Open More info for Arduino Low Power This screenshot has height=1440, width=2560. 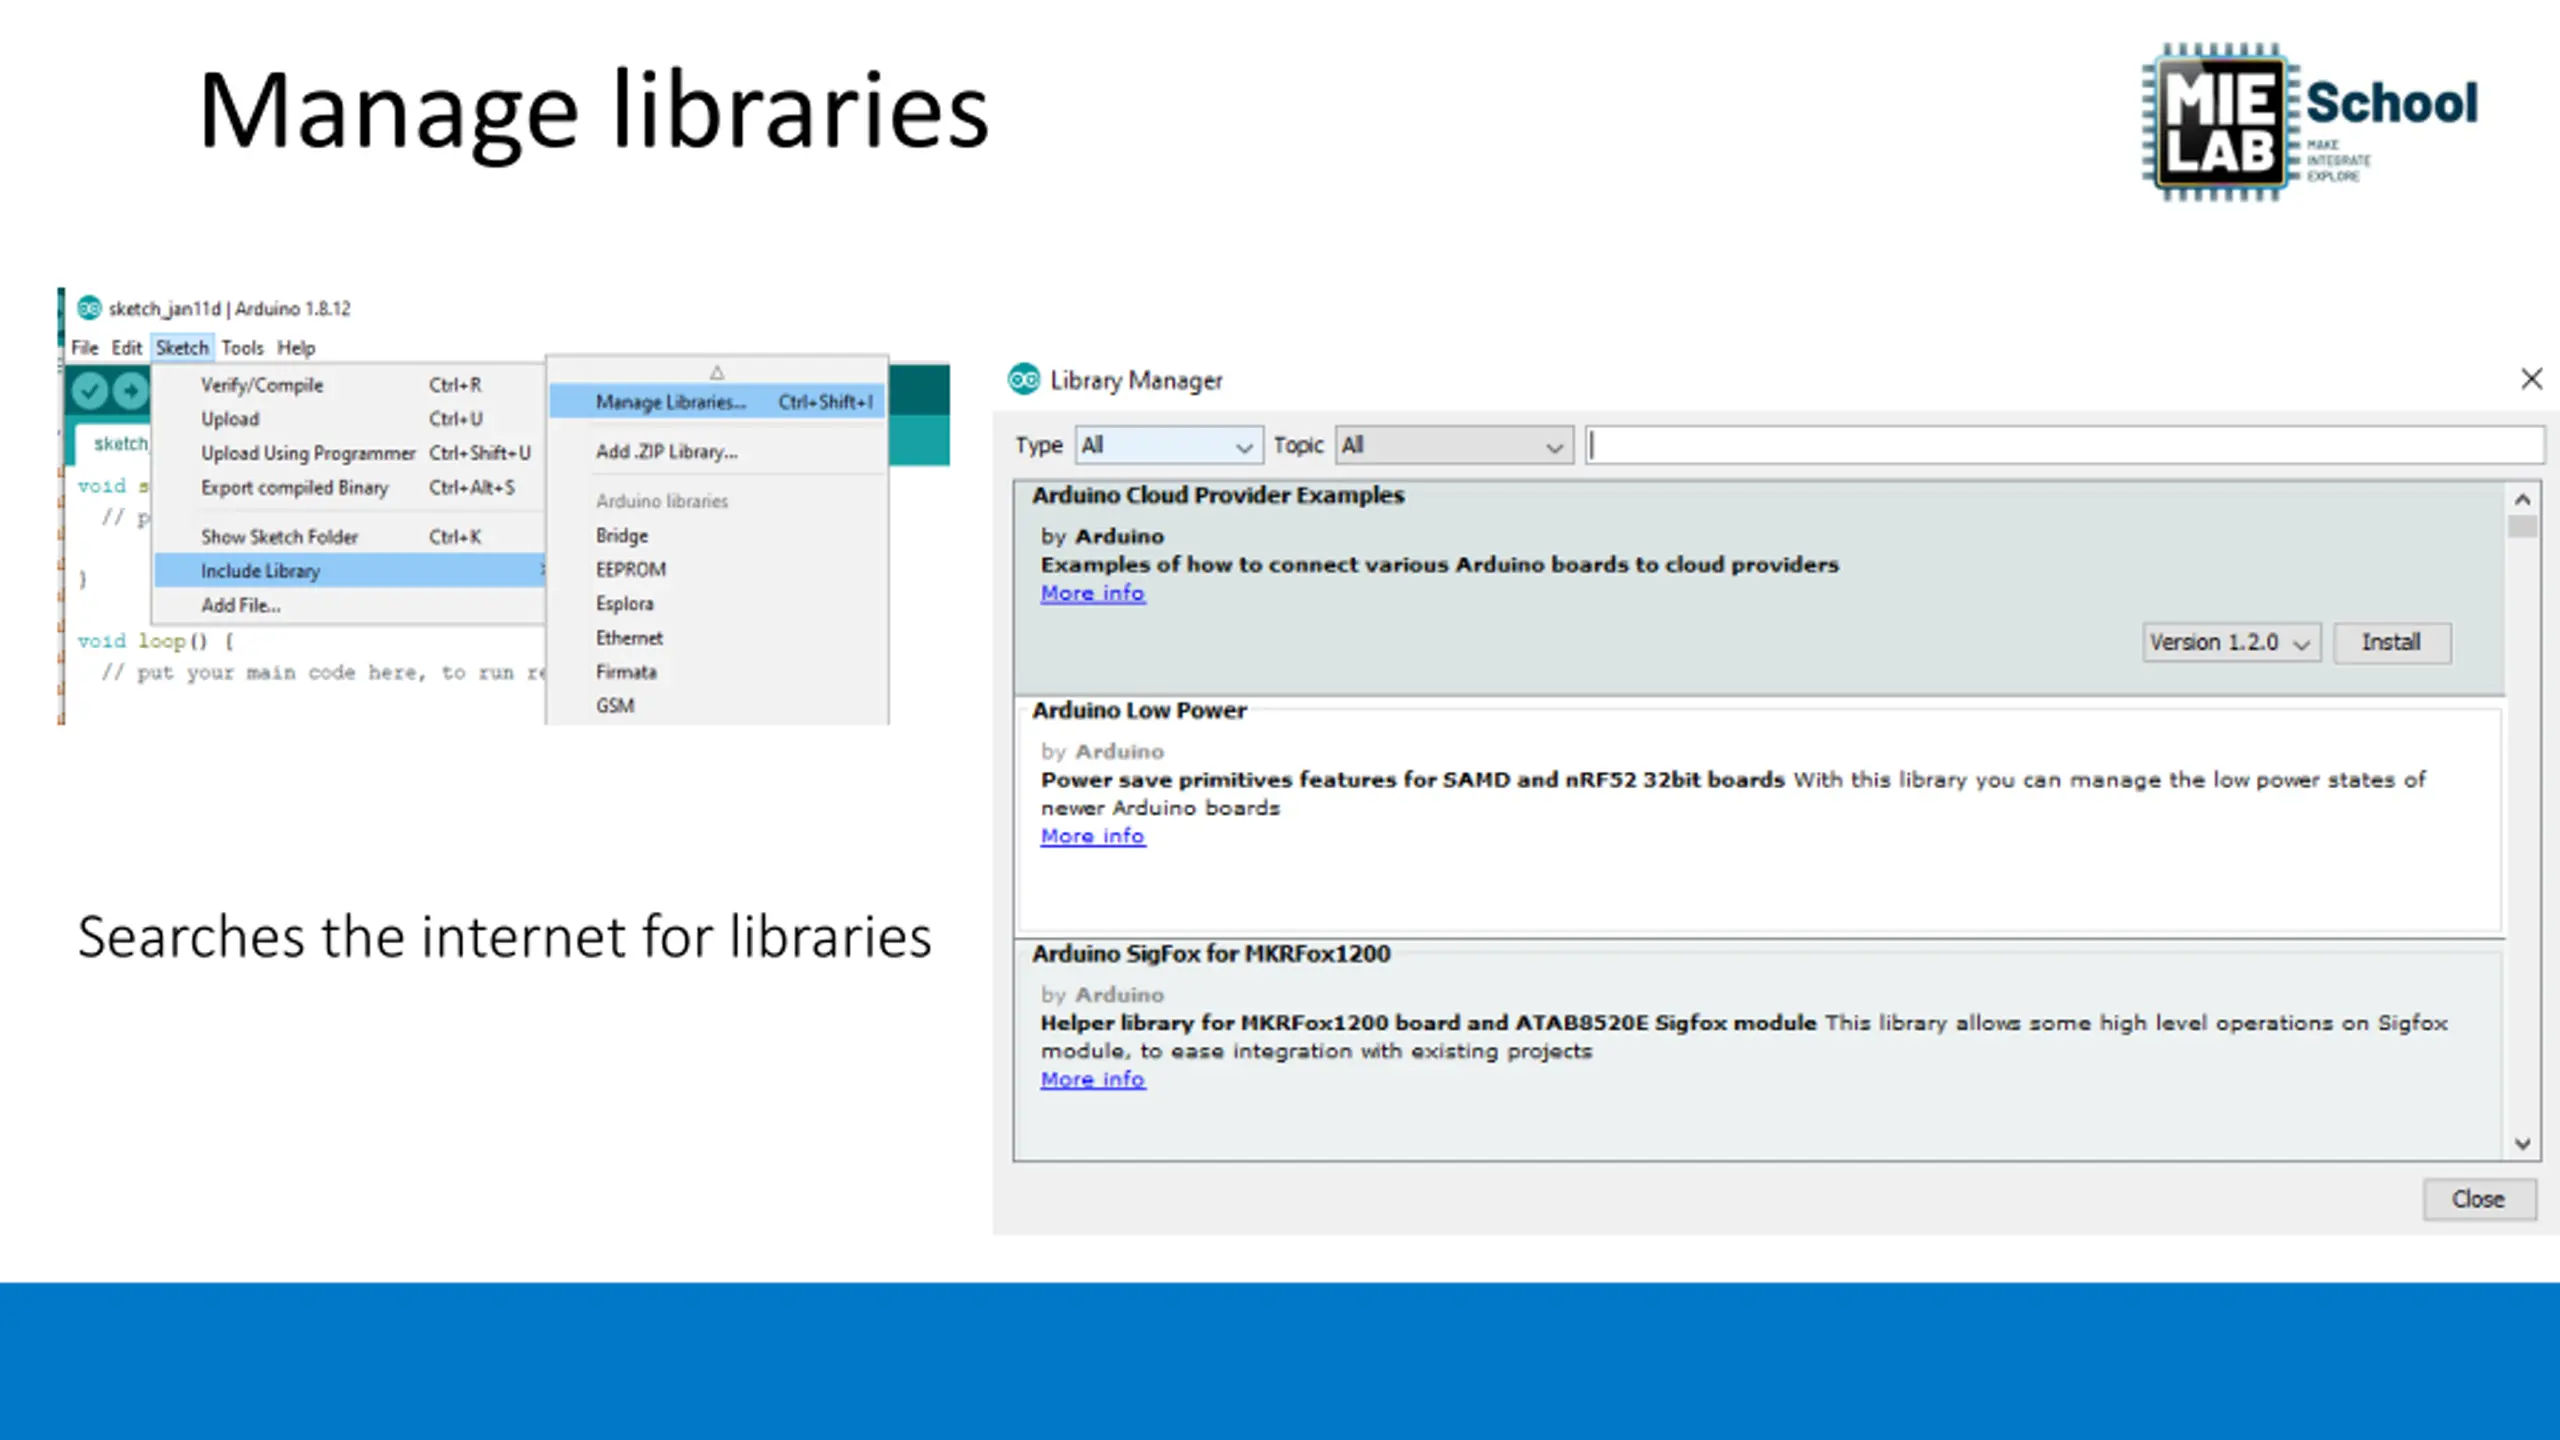coord(1093,836)
